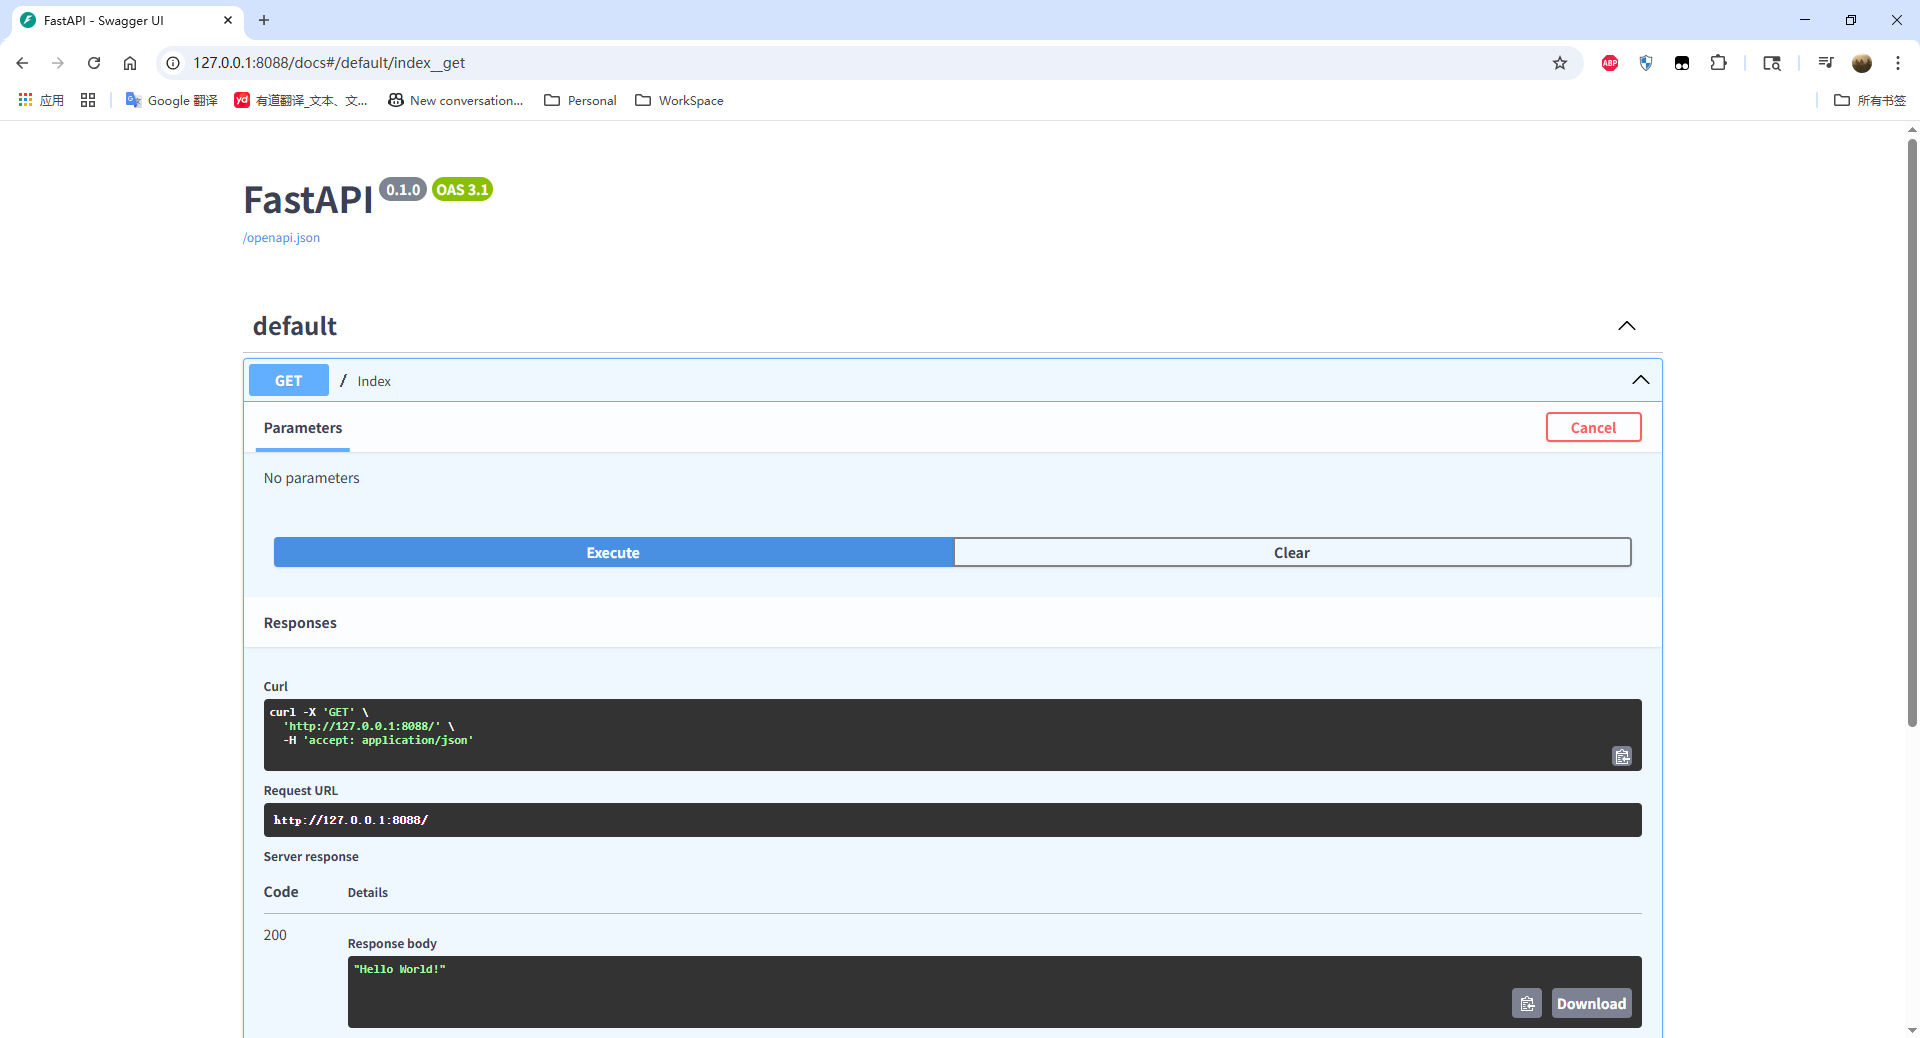Open the ABP Adblock Plus extension icon
The height and width of the screenshot is (1038, 1920).
tap(1610, 63)
